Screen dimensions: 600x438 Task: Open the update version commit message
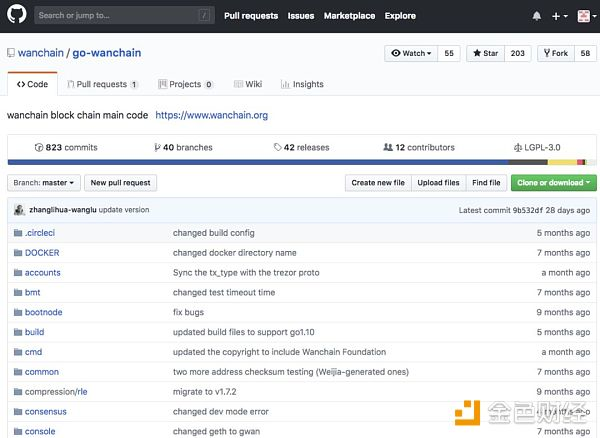pyautogui.click(x=124, y=210)
